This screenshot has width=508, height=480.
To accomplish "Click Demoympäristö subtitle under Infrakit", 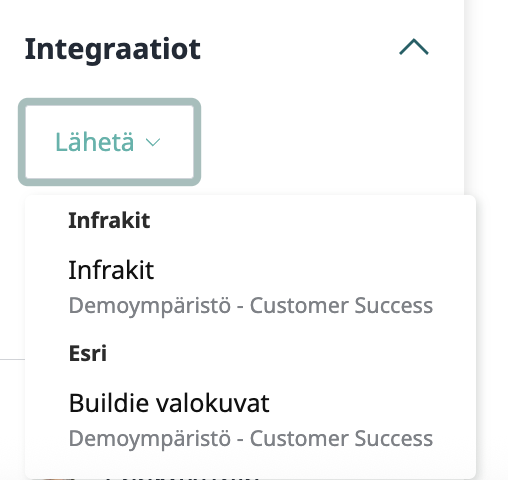I will (150, 306).
